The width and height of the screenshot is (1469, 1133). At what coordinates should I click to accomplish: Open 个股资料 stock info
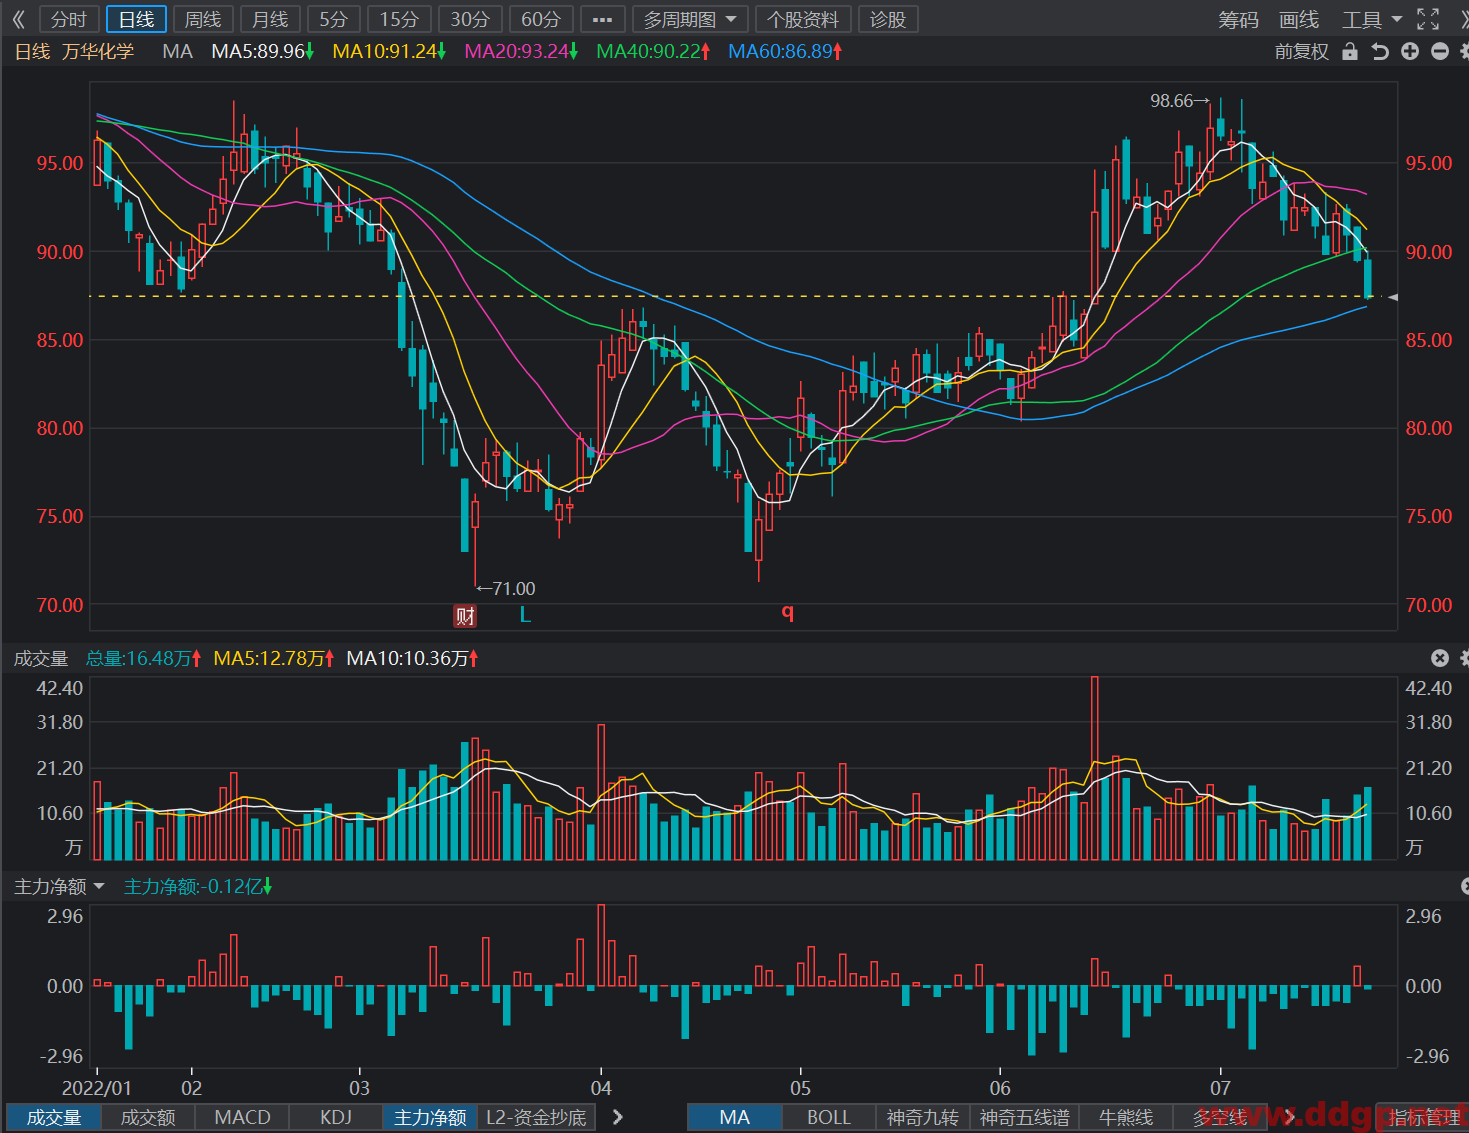coord(803,19)
